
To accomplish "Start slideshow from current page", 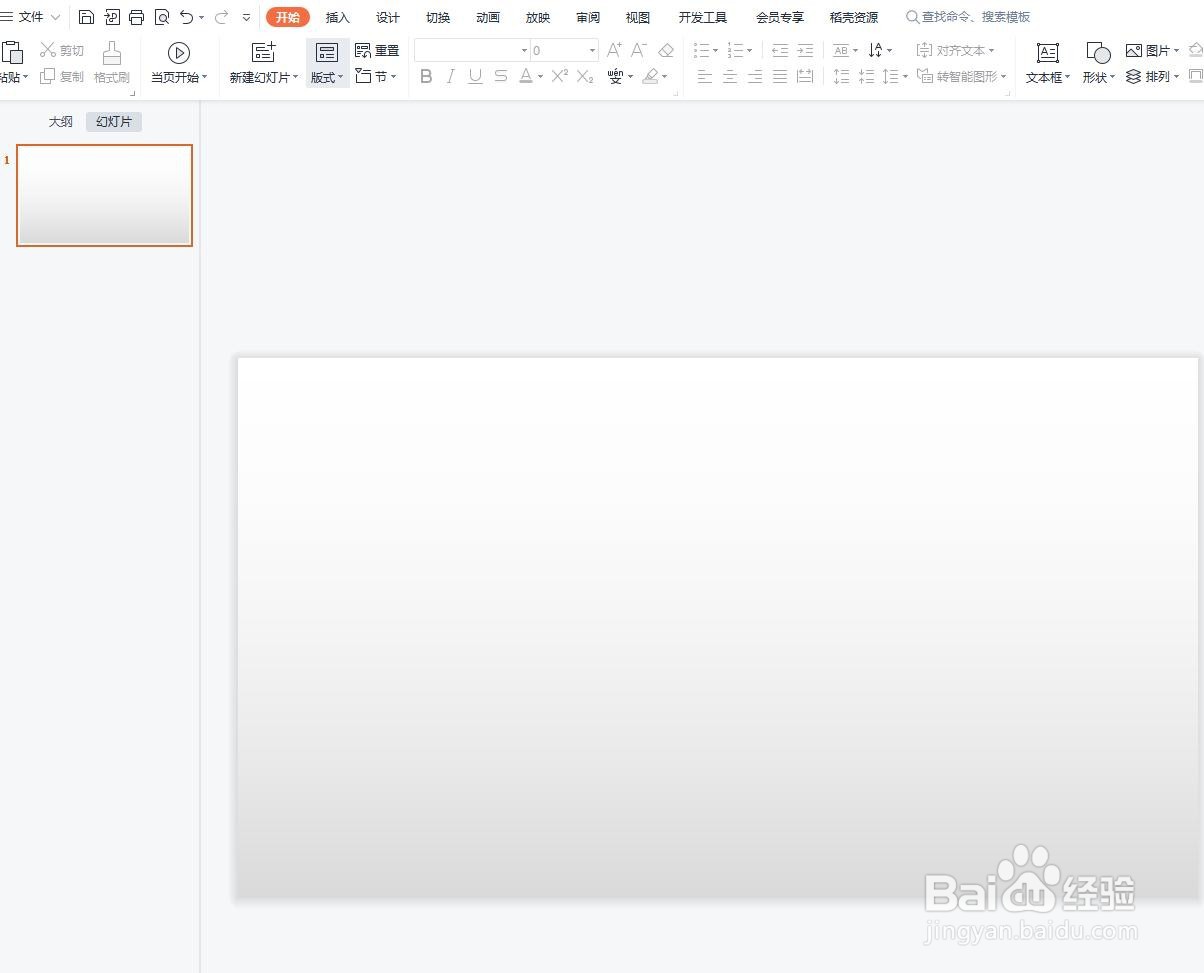I will [x=178, y=60].
